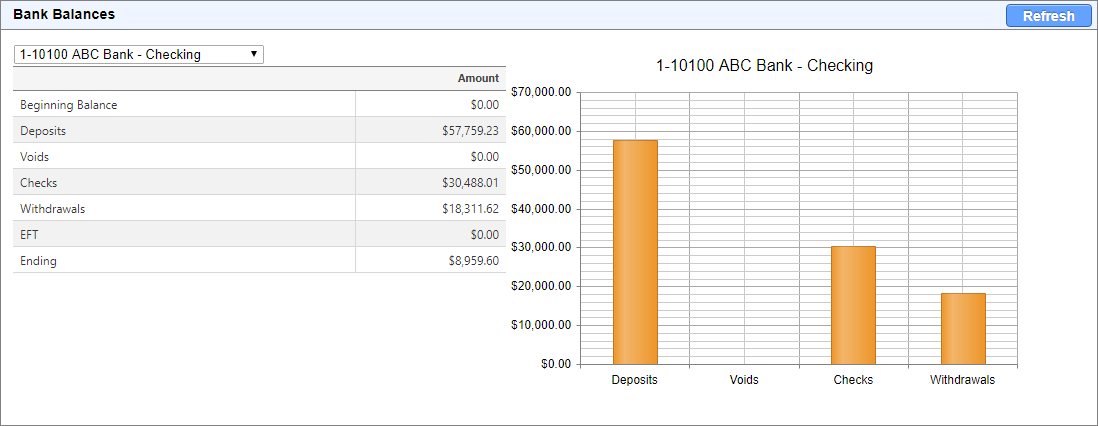Click the $8,959.60 ending amount value

(473, 261)
